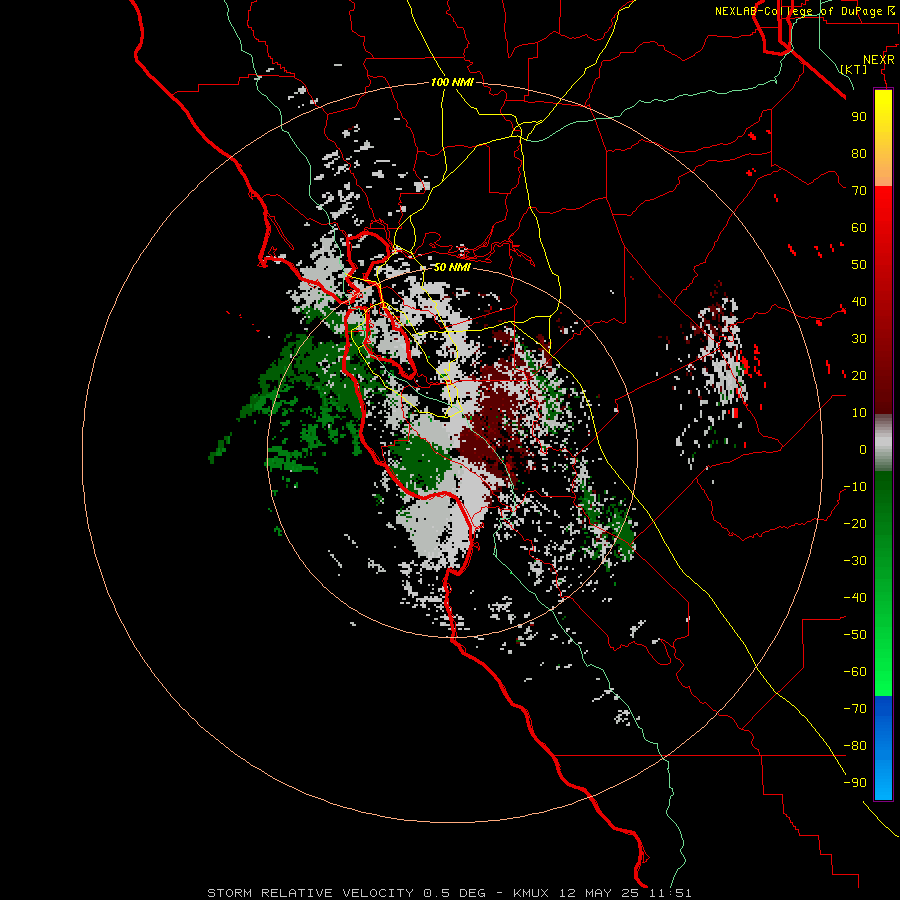Click the 70 value on the velocity scale
Viewport: 900px width, 900px height.
tap(859, 191)
